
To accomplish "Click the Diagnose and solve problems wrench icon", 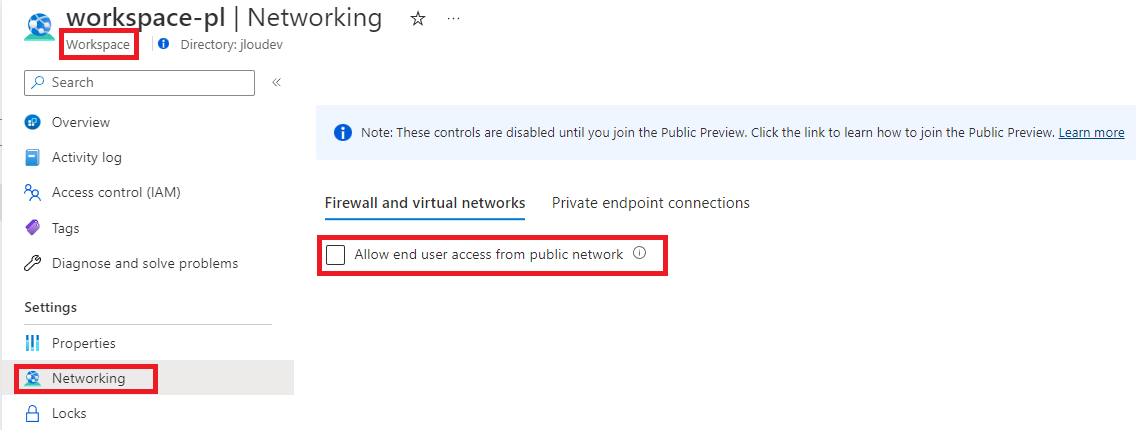I will pos(33,264).
